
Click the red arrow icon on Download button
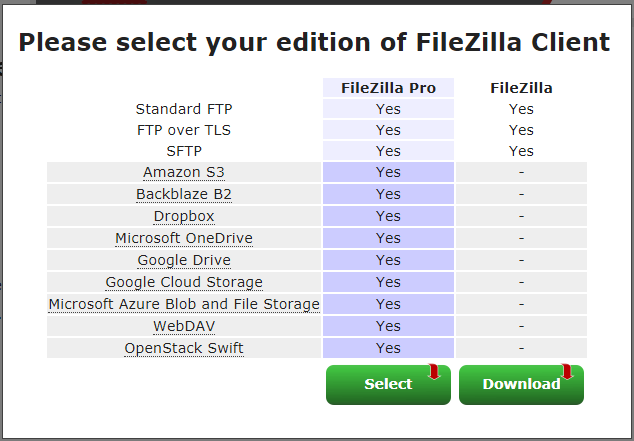tap(567, 371)
